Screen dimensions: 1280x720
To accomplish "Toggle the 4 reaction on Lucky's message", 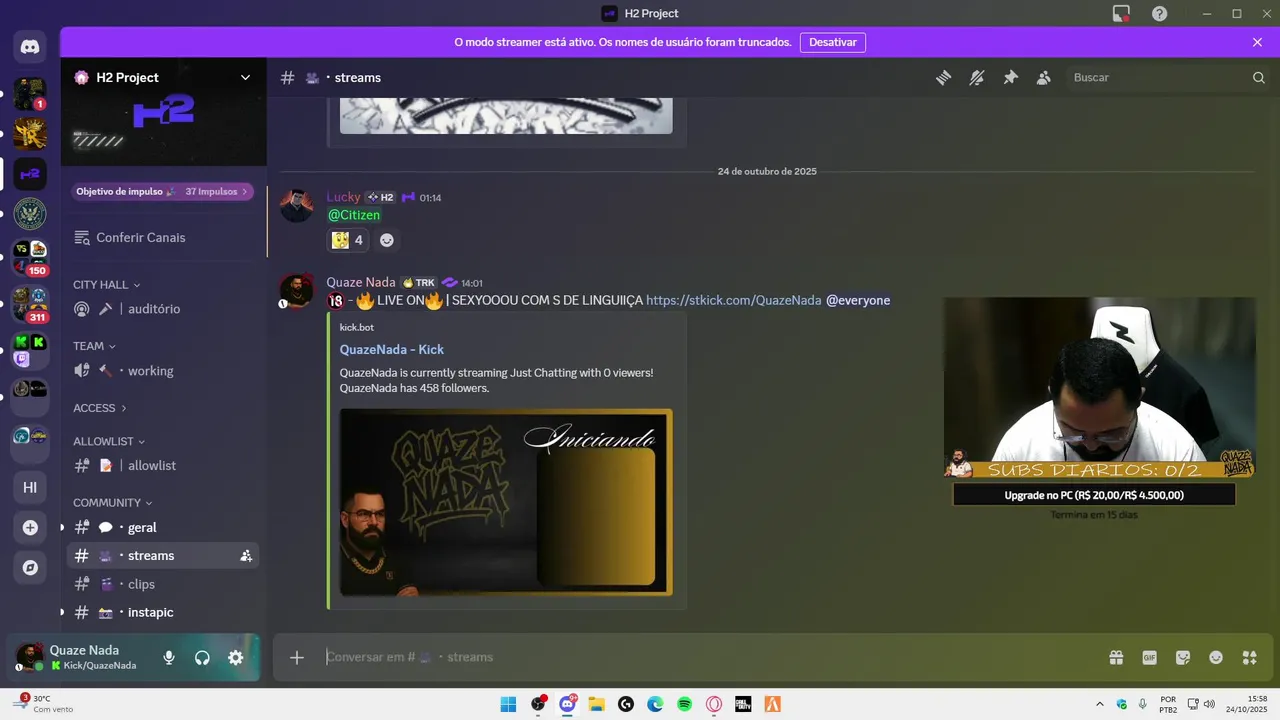I will click(x=348, y=240).
